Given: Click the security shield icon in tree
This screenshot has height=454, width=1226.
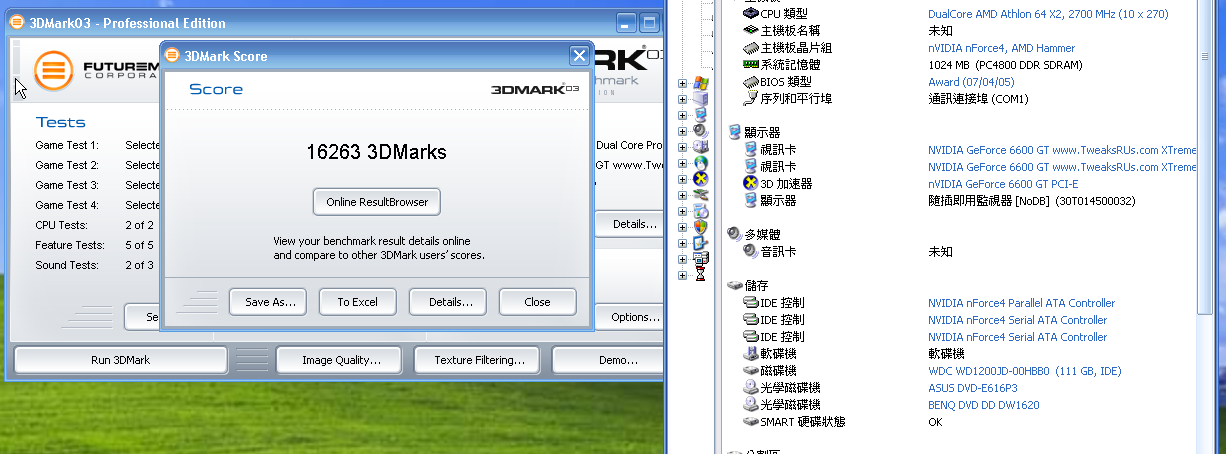Looking at the screenshot, I should click(700, 226).
